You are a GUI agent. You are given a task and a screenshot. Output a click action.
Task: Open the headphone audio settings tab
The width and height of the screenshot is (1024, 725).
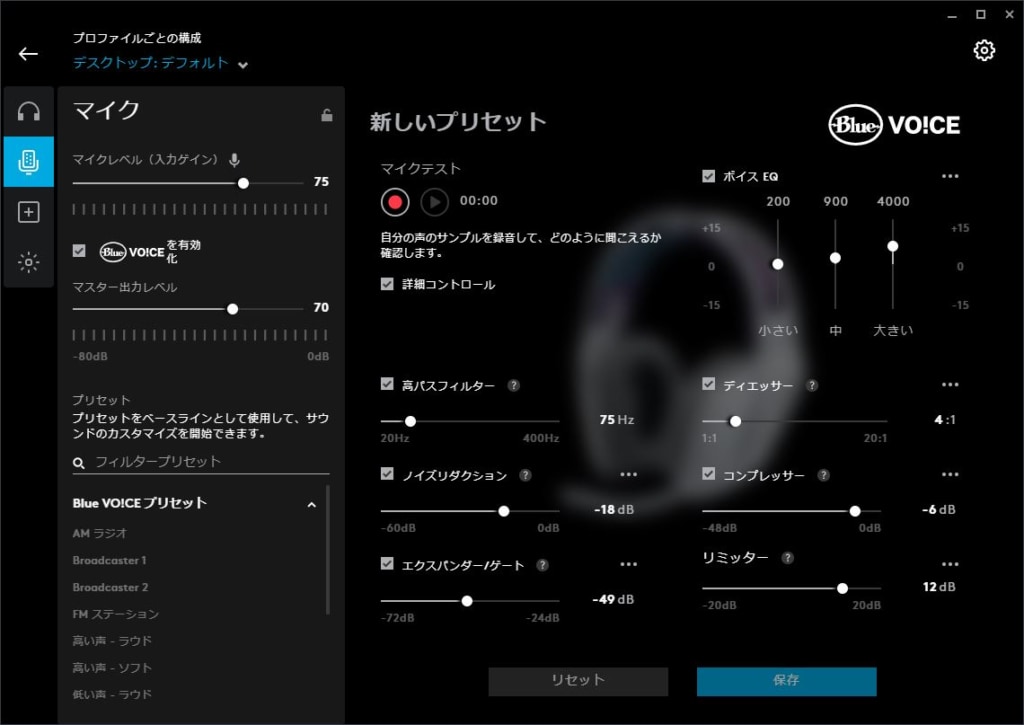[x=29, y=112]
